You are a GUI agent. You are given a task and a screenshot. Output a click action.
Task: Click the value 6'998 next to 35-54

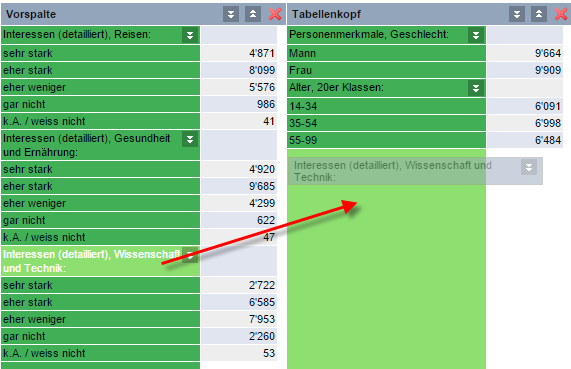(x=547, y=123)
